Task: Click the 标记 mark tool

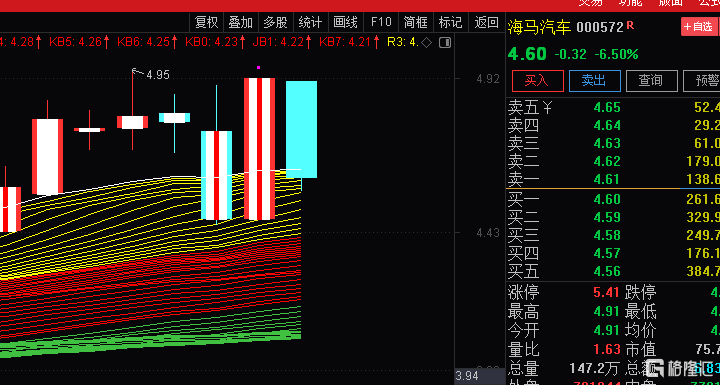Action: coord(450,22)
